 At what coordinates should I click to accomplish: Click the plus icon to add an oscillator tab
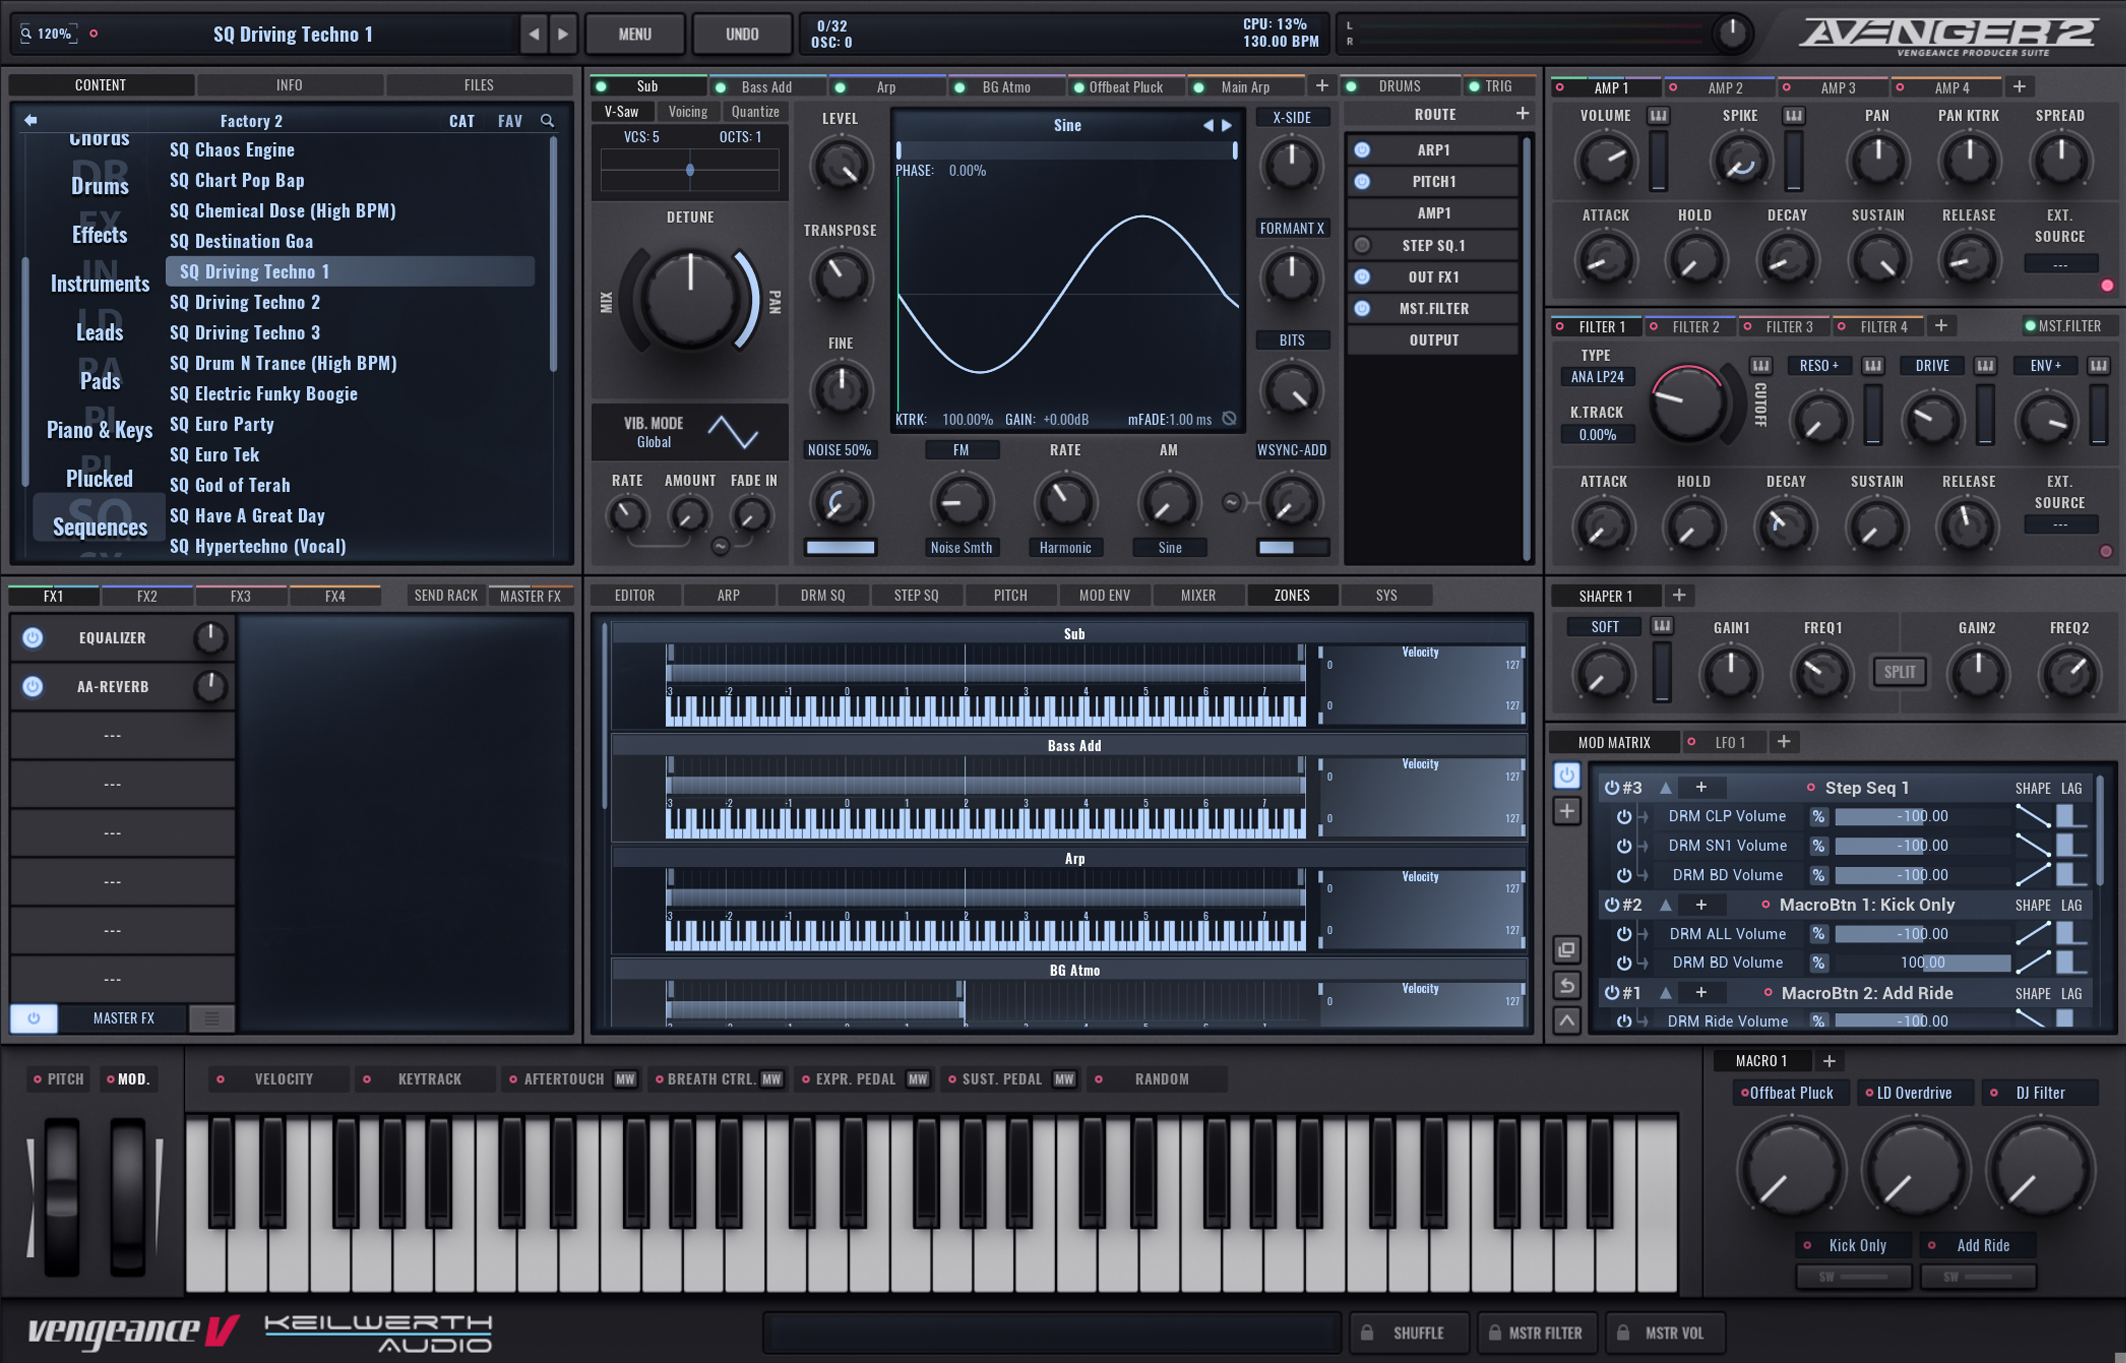[x=1322, y=86]
